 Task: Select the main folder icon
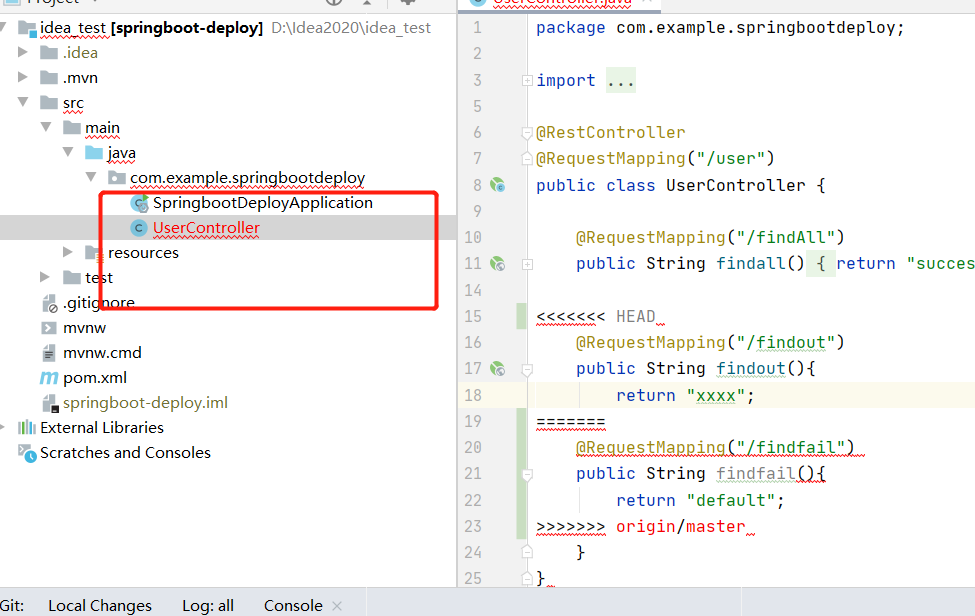[72, 127]
